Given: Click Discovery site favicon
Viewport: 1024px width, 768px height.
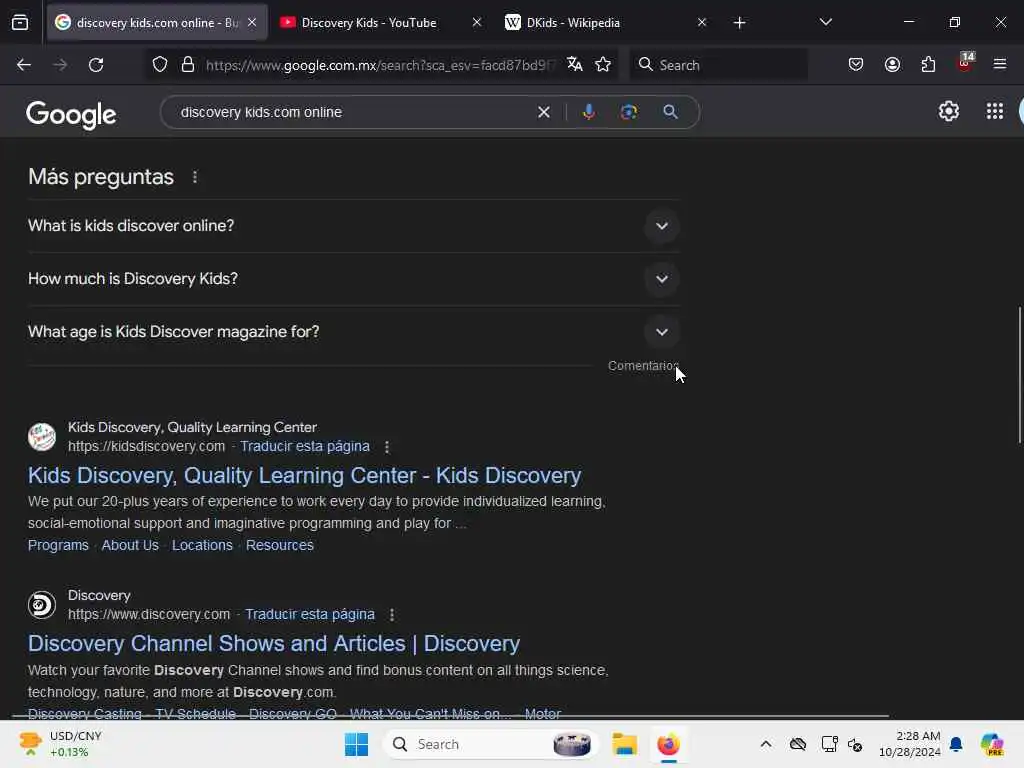Looking at the screenshot, I should [42, 605].
